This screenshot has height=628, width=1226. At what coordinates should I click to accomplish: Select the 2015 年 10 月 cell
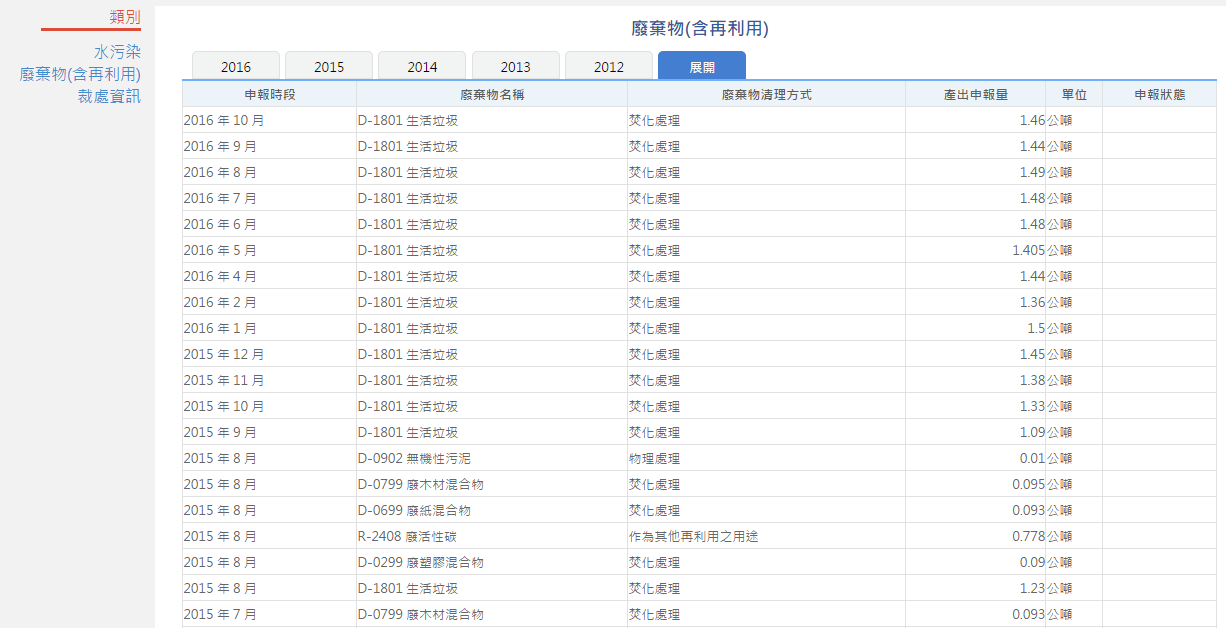pos(269,406)
